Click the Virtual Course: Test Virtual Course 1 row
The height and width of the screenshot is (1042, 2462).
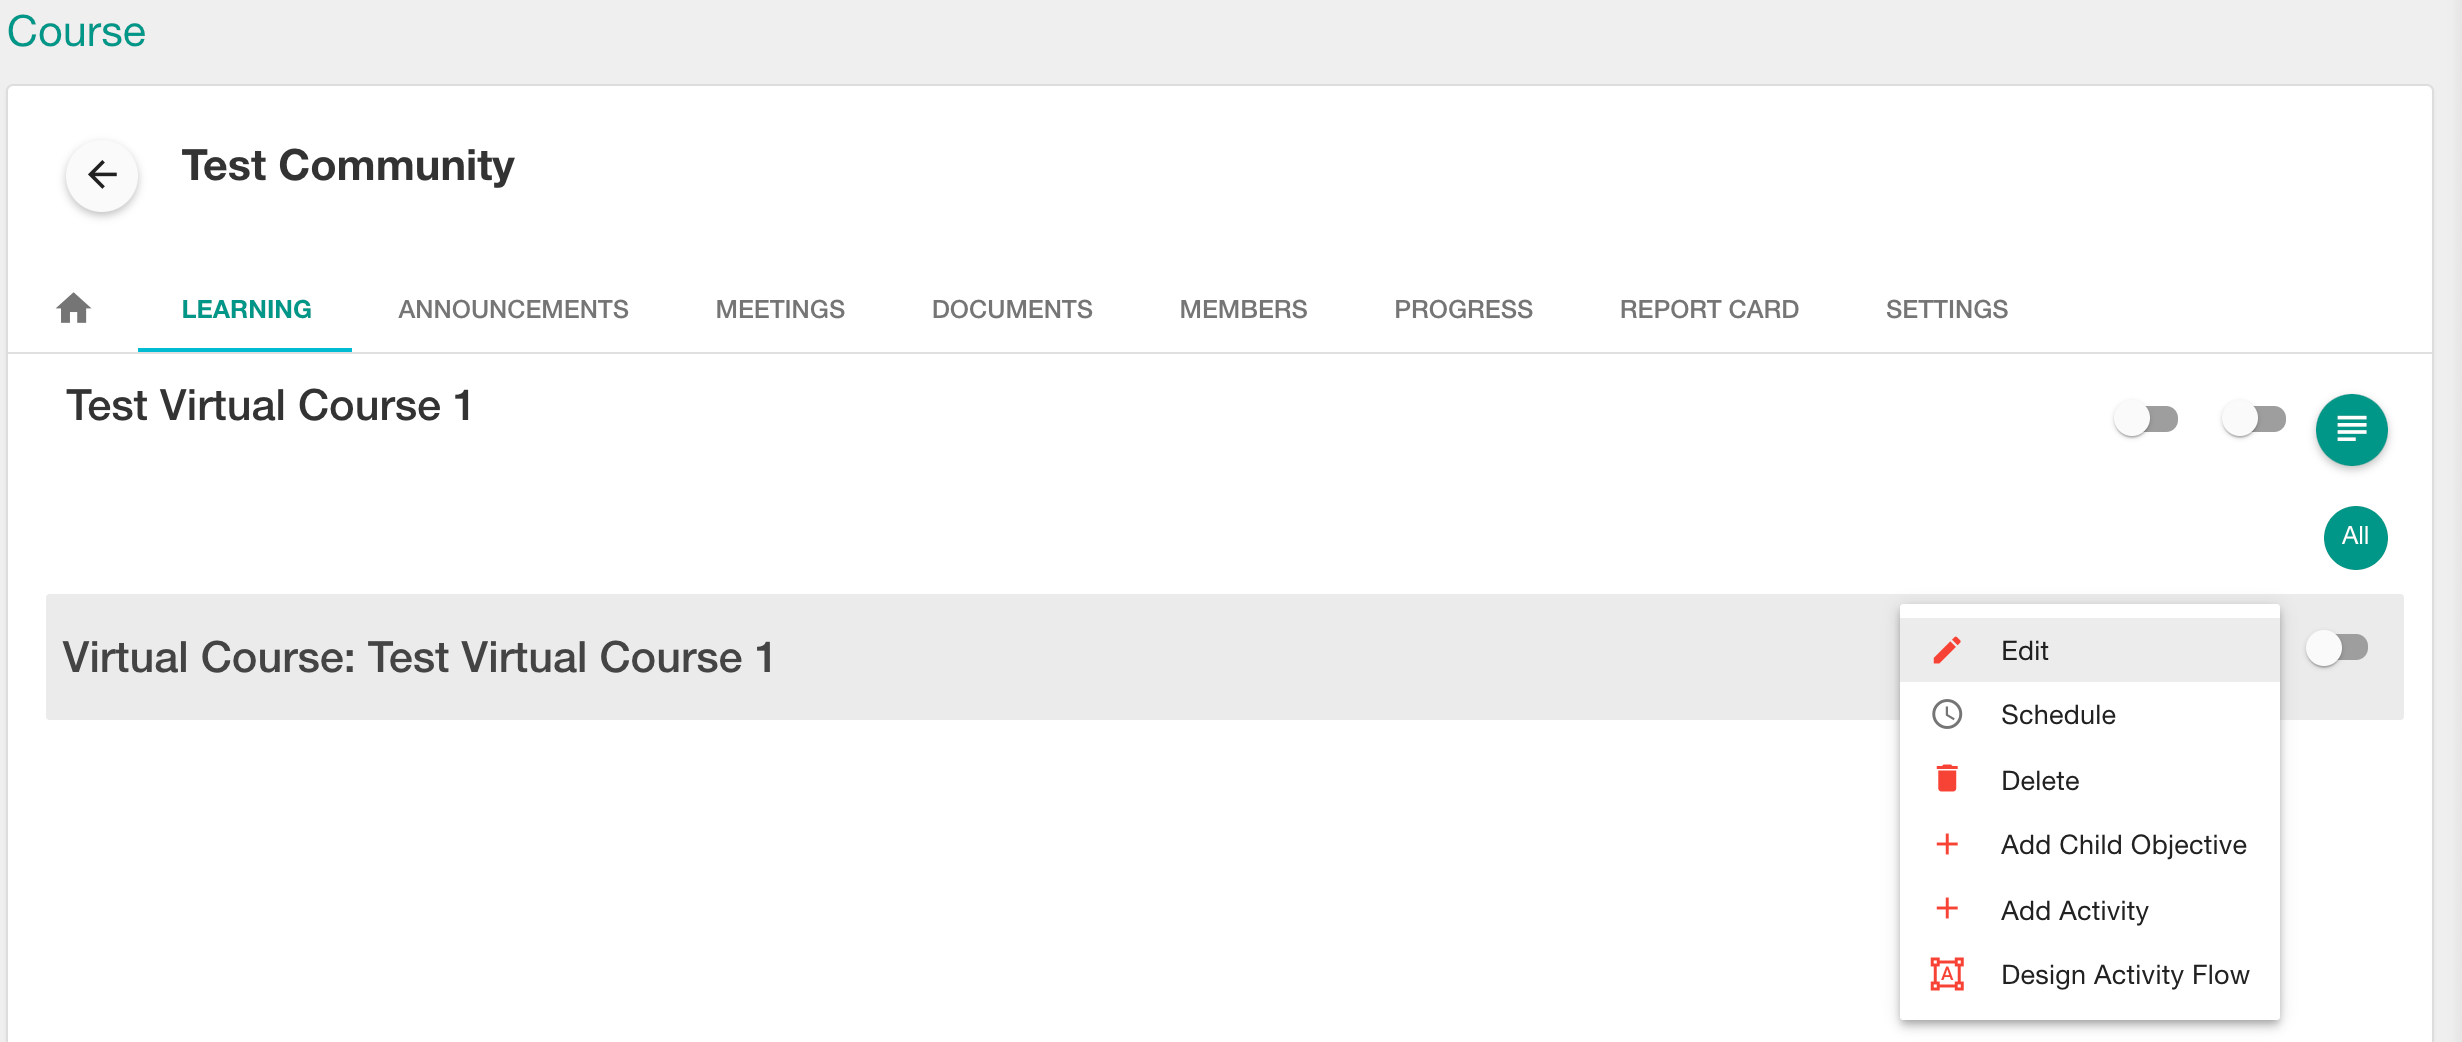[1225, 657]
